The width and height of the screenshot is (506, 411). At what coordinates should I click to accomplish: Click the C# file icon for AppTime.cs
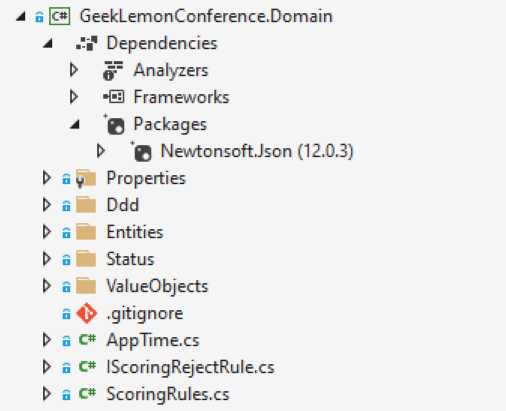[87, 340]
